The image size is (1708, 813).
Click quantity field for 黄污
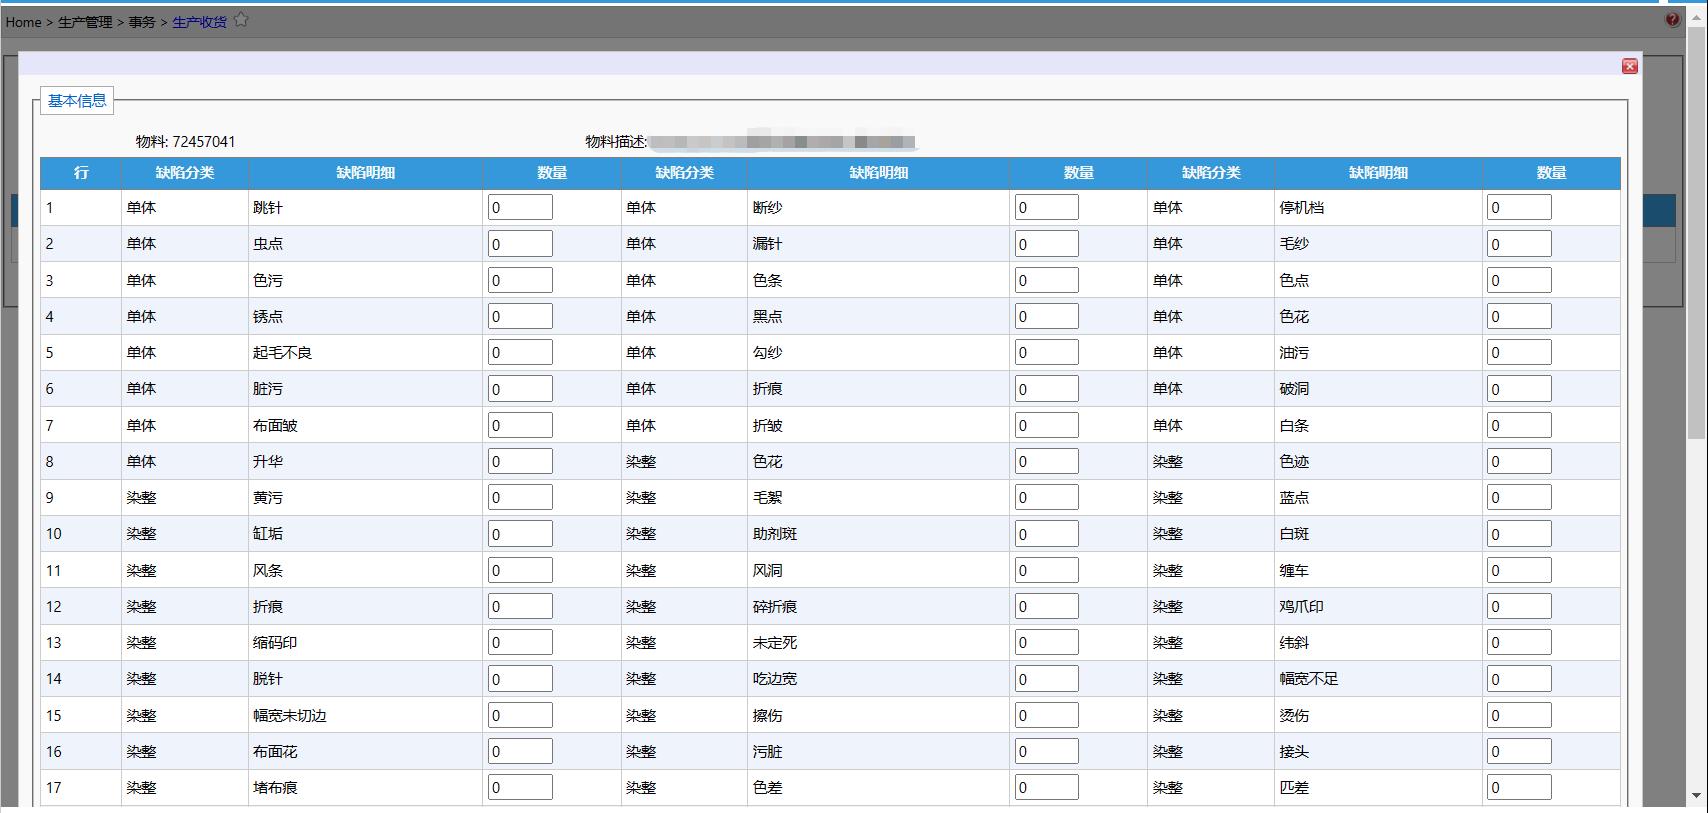[520, 497]
